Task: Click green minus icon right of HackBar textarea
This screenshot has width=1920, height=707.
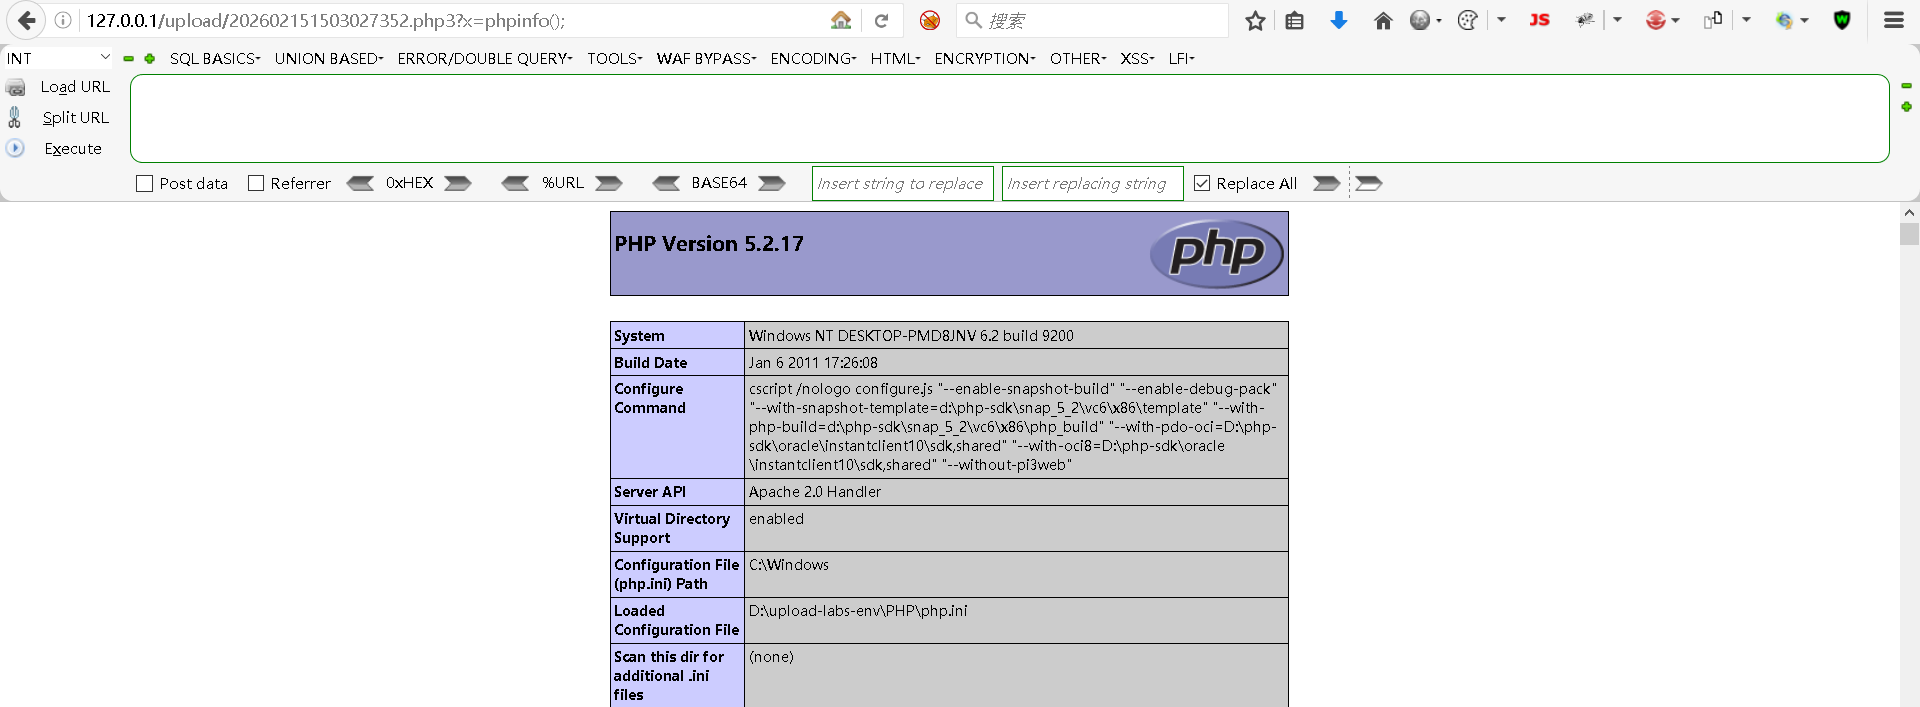Action: (1907, 86)
